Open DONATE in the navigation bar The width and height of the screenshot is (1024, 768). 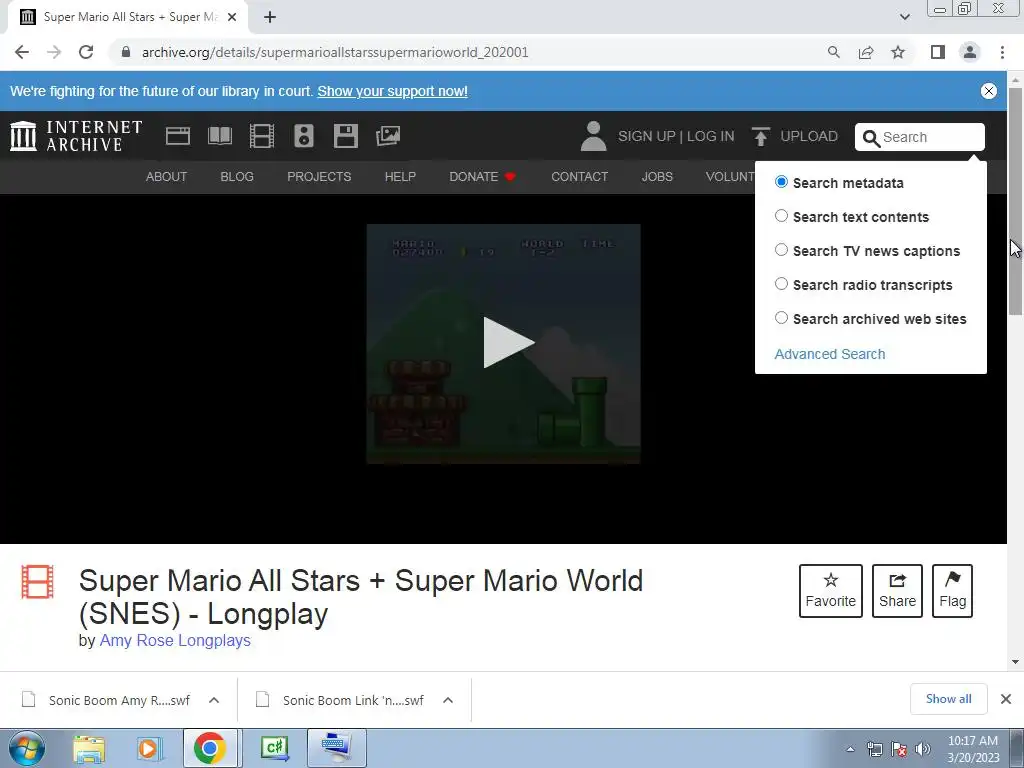[x=482, y=176]
